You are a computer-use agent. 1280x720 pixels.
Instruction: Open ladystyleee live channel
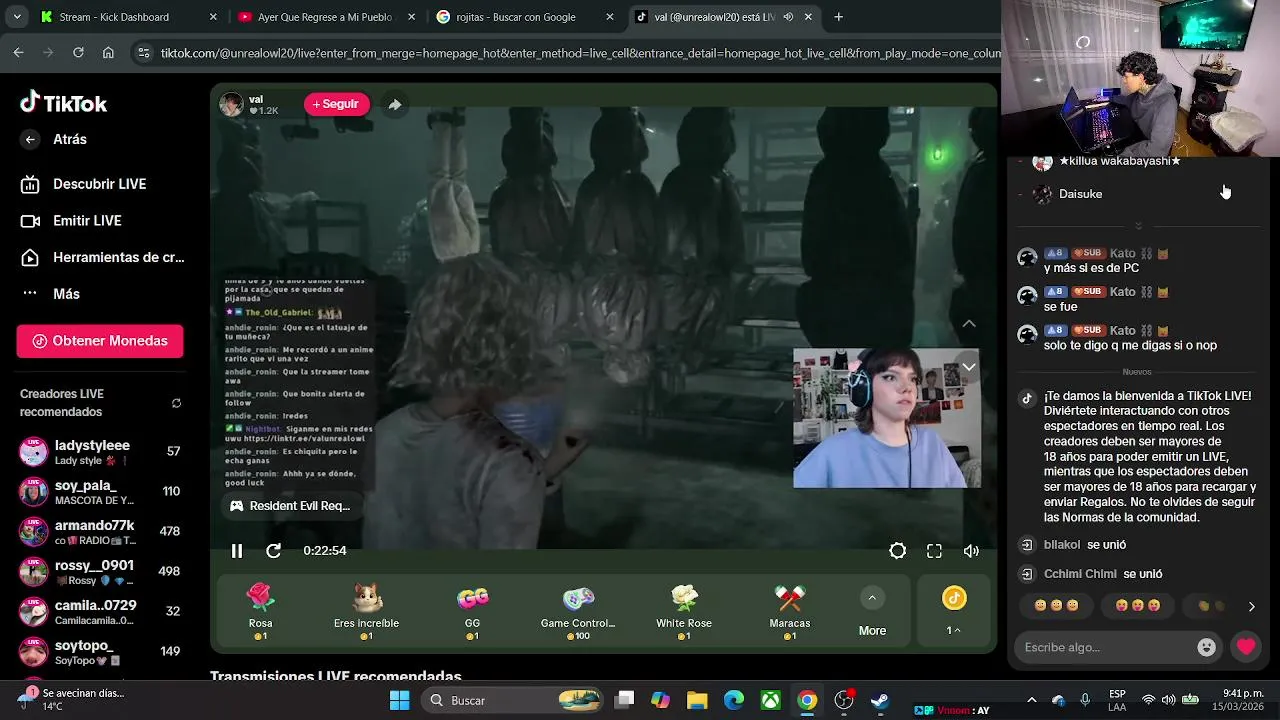(x=100, y=452)
